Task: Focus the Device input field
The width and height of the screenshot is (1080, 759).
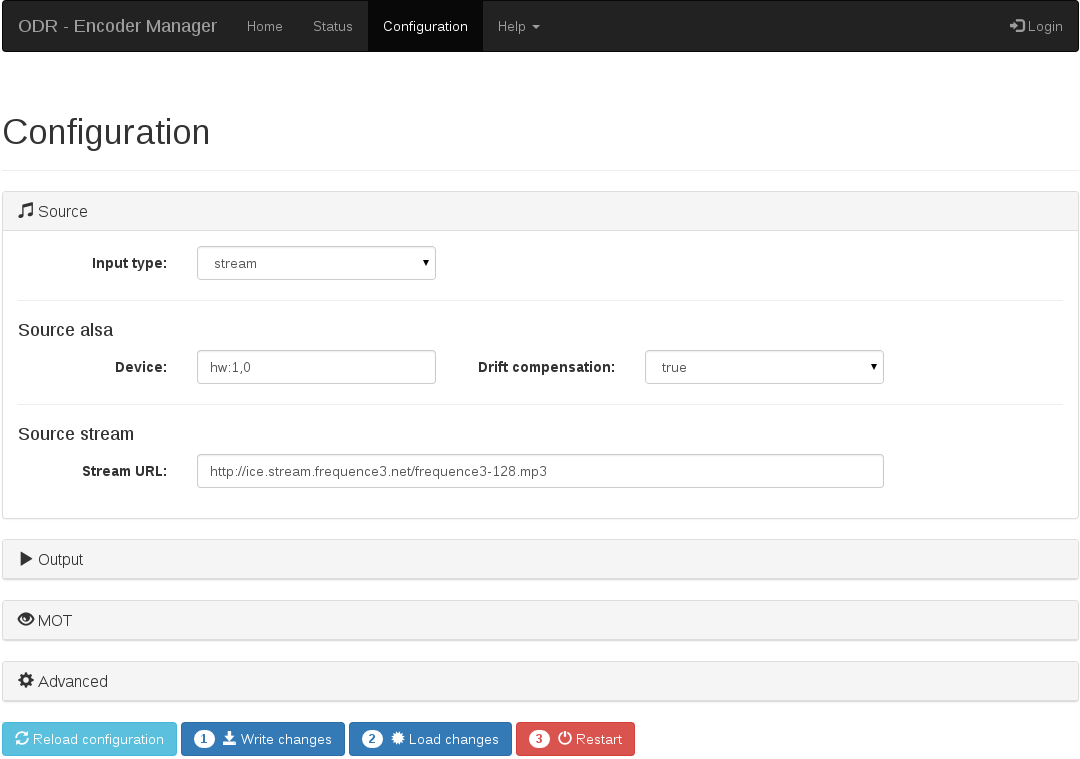Action: tap(316, 367)
